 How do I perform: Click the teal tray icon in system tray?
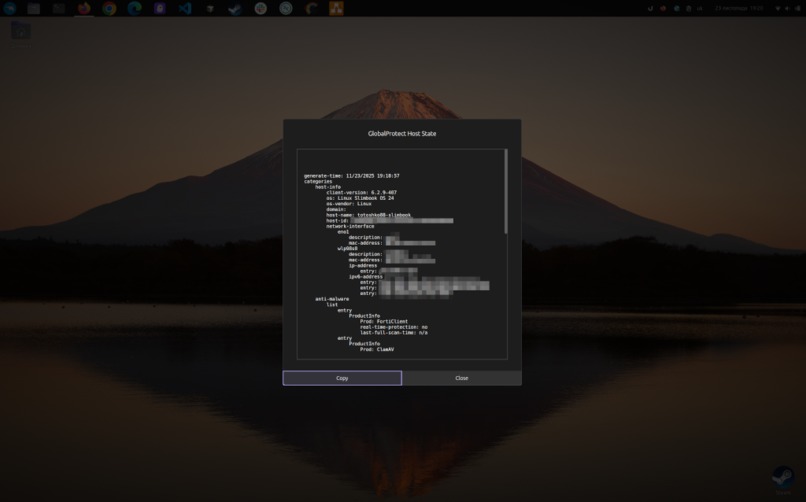point(676,8)
